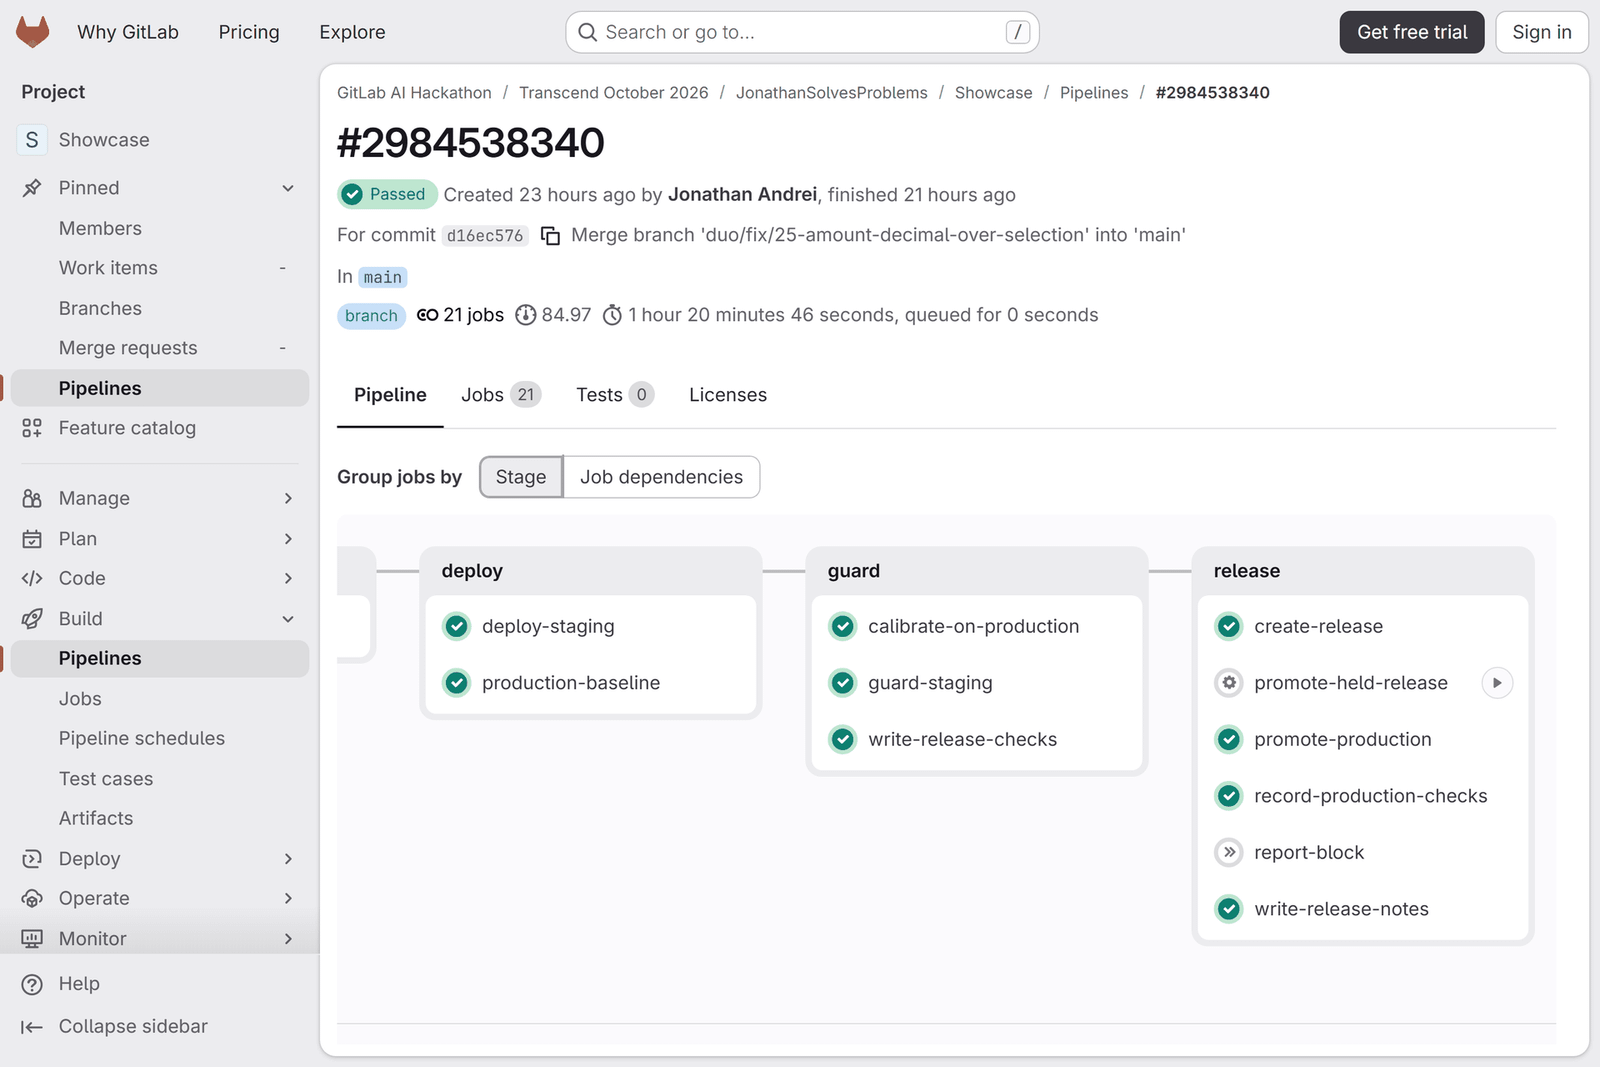Click the Plan calendar icon
Image resolution: width=1600 pixels, height=1067 pixels.
click(x=32, y=539)
